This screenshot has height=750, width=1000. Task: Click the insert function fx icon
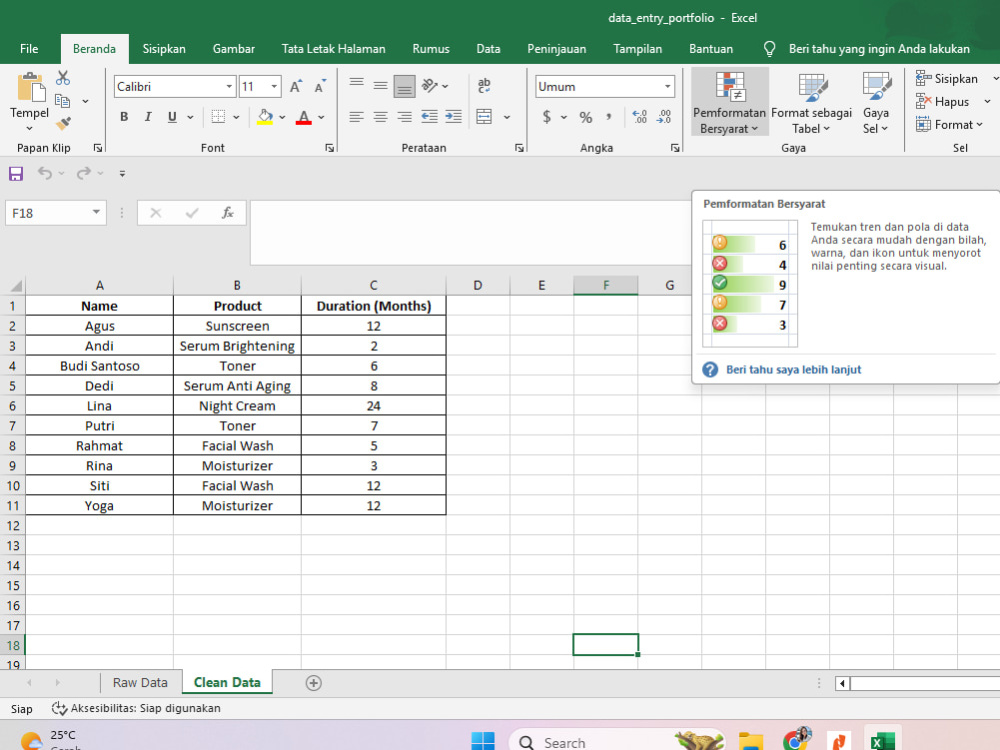coord(228,213)
